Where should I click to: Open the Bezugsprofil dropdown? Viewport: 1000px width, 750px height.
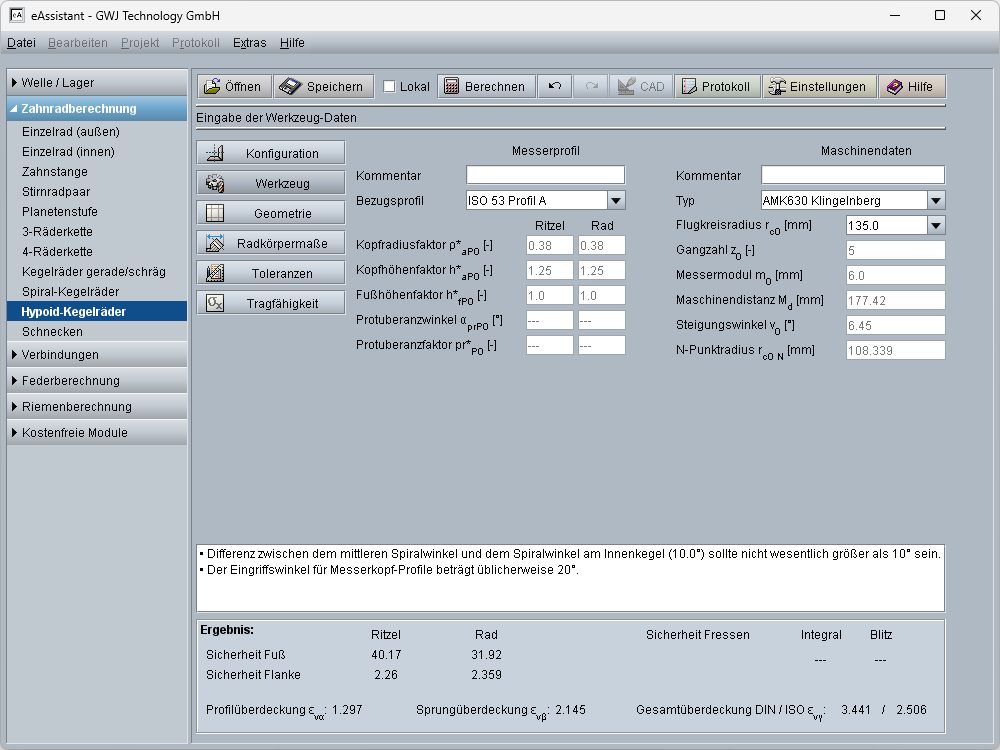click(x=616, y=200)
